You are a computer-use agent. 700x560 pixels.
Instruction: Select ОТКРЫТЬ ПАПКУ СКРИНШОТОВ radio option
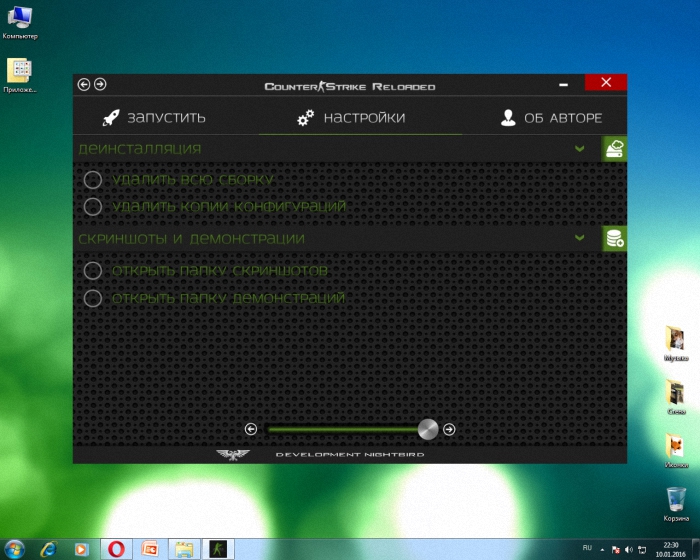pyautogui.click(x=93, y=271)
